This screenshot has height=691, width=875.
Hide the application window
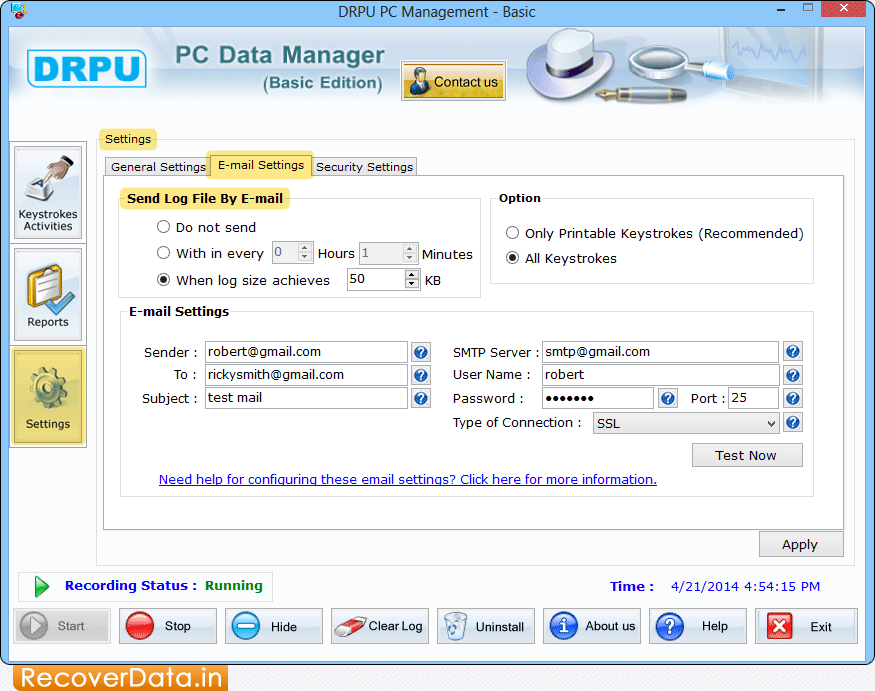click(x=274, y=626)
